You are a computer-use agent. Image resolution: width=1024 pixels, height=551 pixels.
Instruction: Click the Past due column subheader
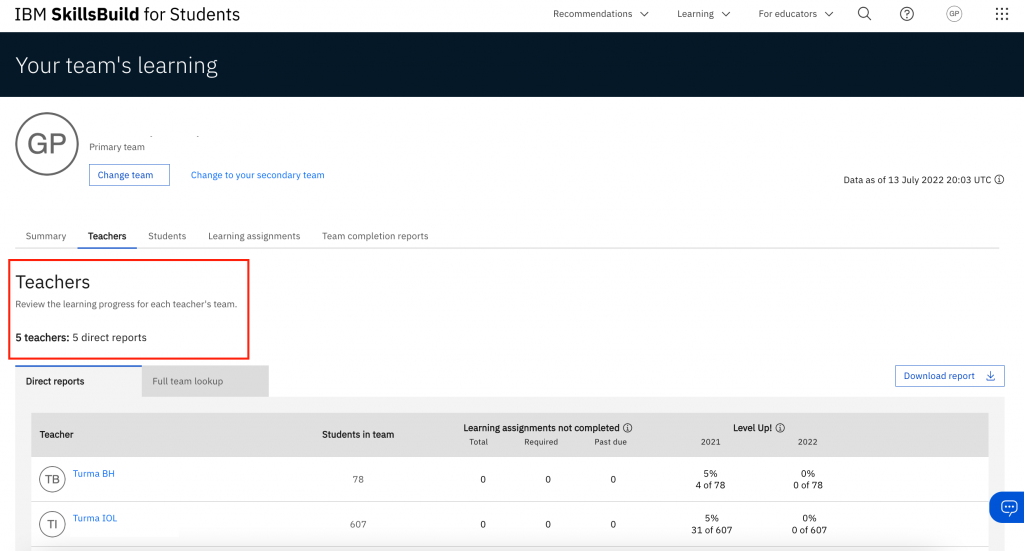[x=611, y=442]
